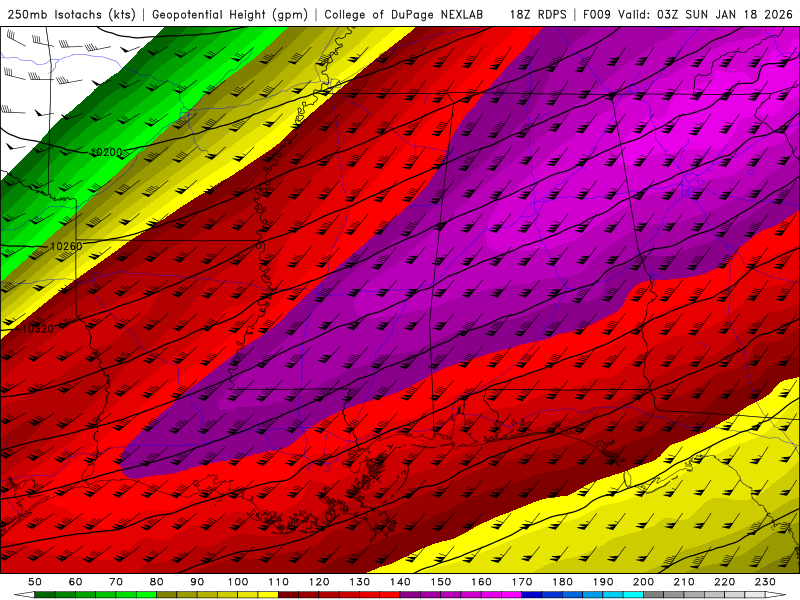Click the 60 label on the color scale

click(x=76, y=582)
